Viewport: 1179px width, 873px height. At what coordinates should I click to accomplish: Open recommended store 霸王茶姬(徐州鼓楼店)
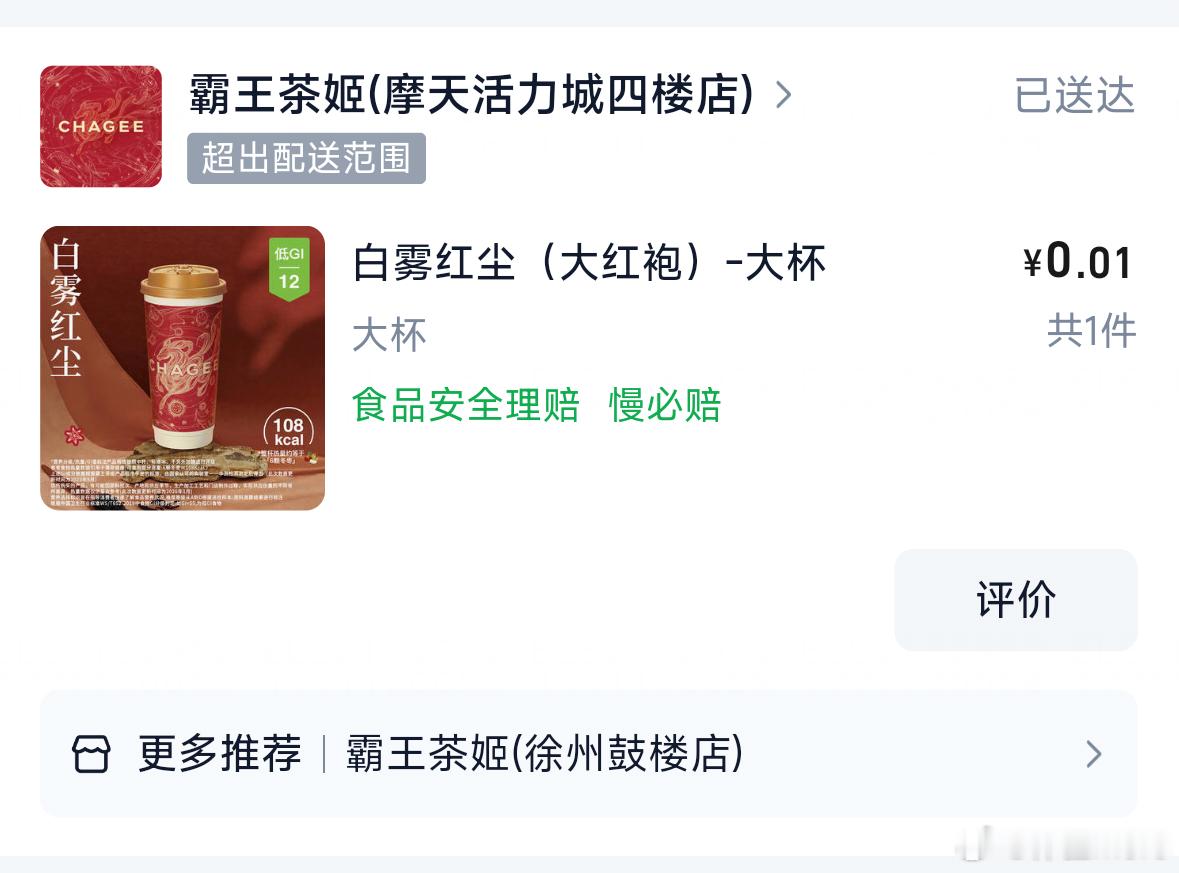click(x=544, y=753)
